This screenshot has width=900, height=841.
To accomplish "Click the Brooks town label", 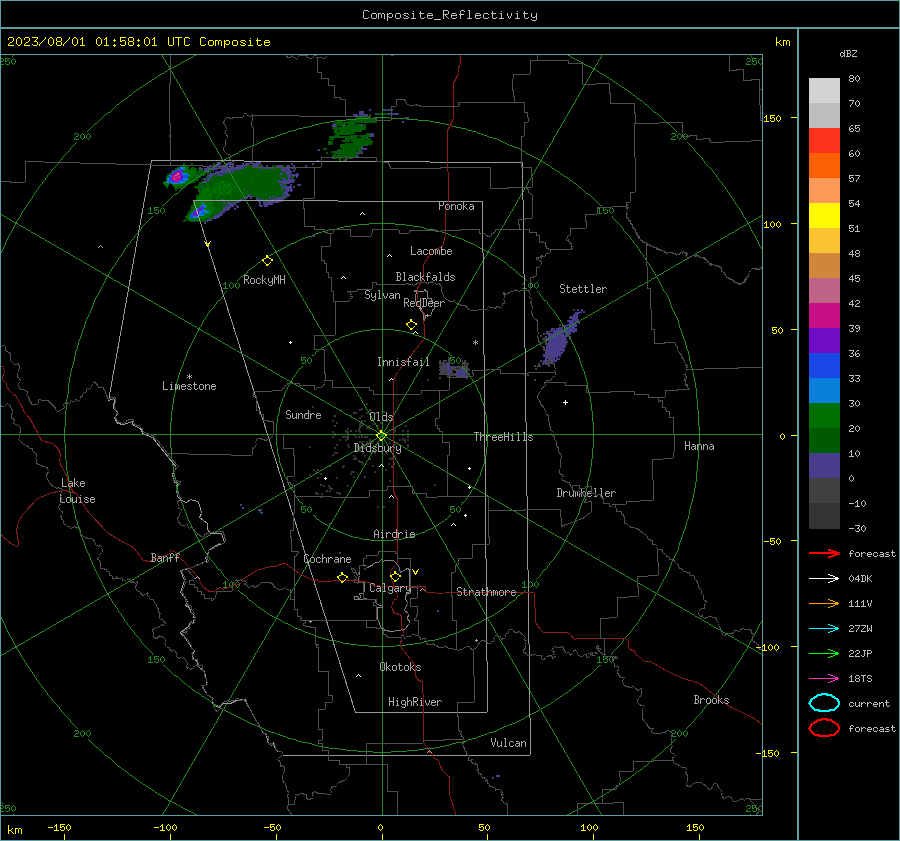I will [711, 700].
